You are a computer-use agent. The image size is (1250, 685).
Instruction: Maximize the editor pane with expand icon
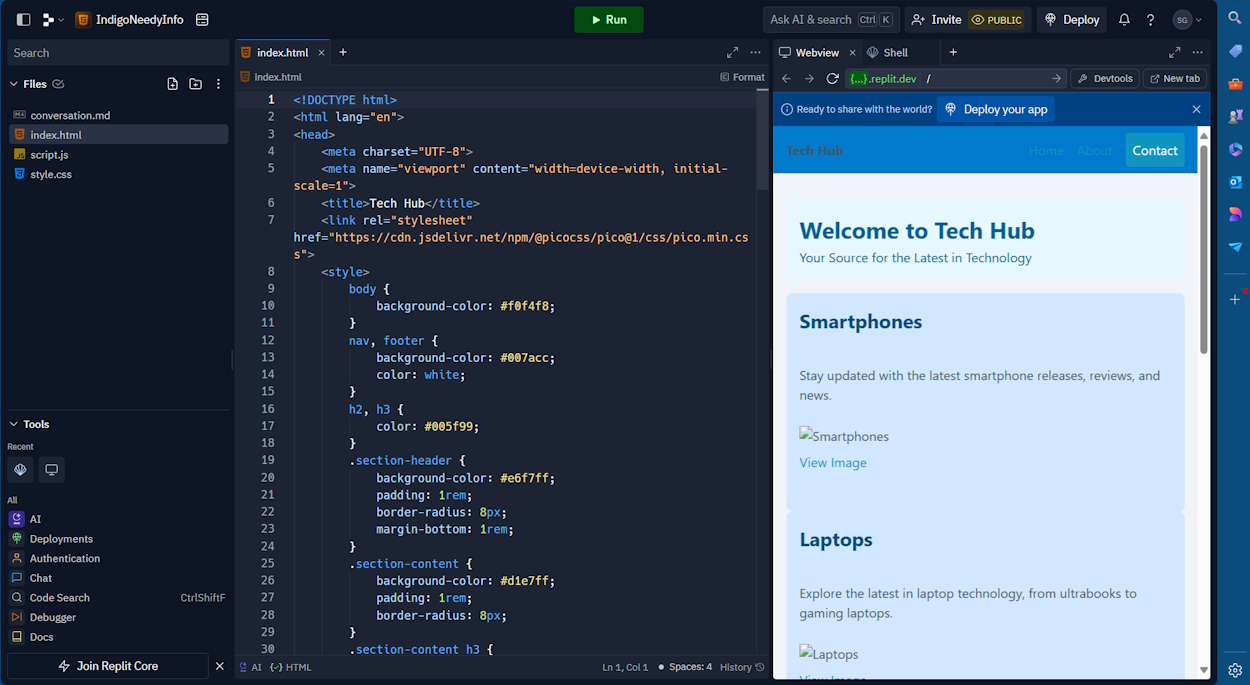pyautogui.click(x=732, y=52)
